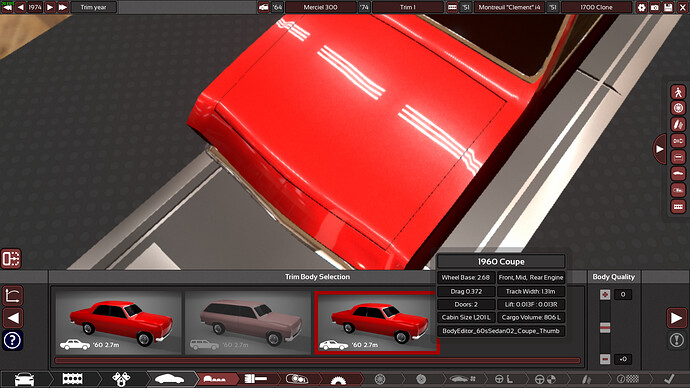The width and height of the screenshot is (690, 388).
Task: Open the Trim 1 name field
Action: tap(407, 7)
